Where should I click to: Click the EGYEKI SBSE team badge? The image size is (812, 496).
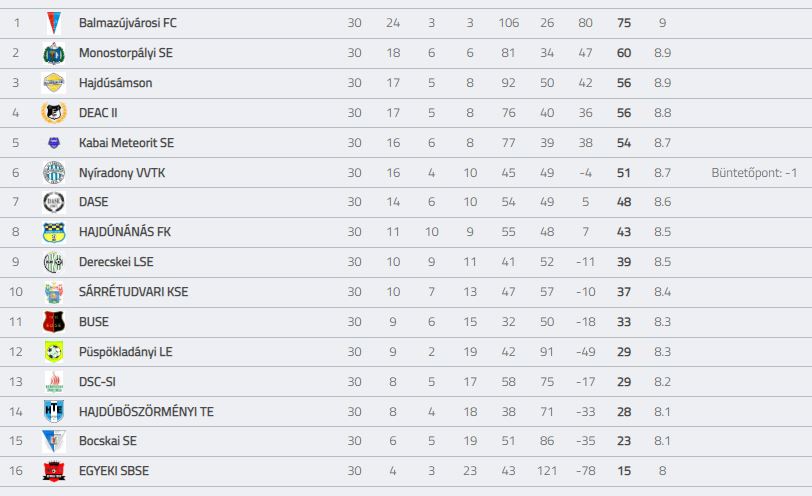click(x=54, y=471)
